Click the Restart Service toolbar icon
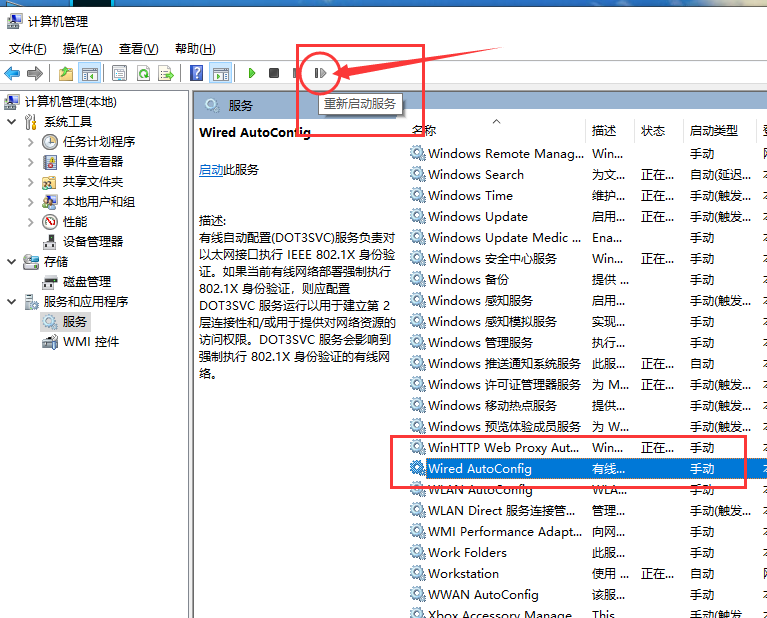This screenshot has height=618, width=767. 320,72
